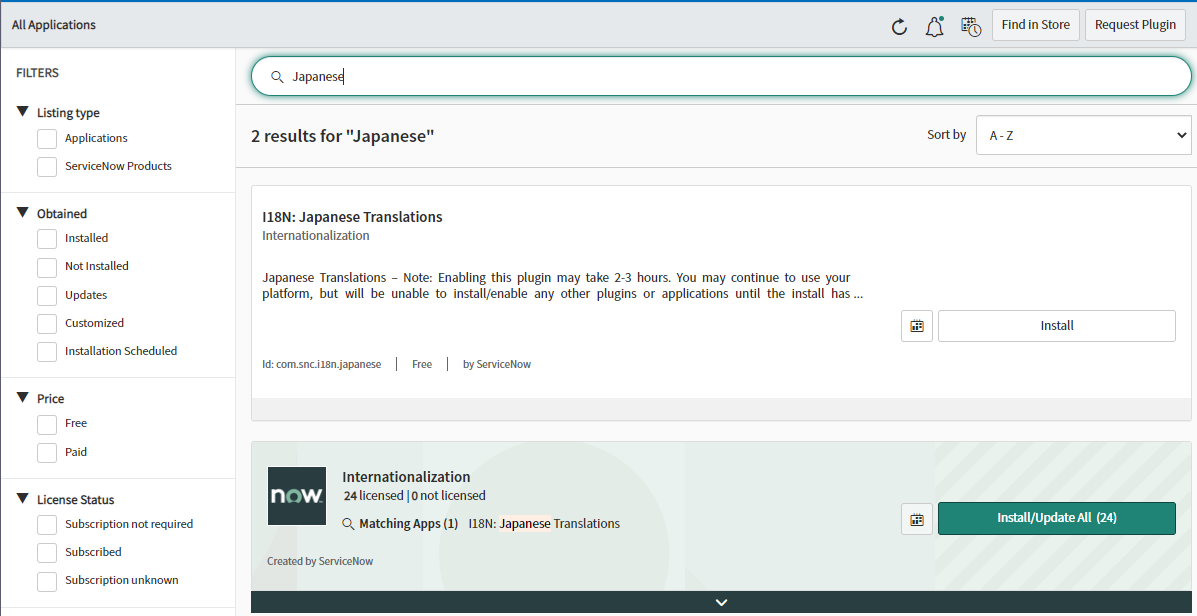Viewport: 1197px width, 616px height.
Task: Check Subscription unknown checkbox
Action: click(47, 581)
